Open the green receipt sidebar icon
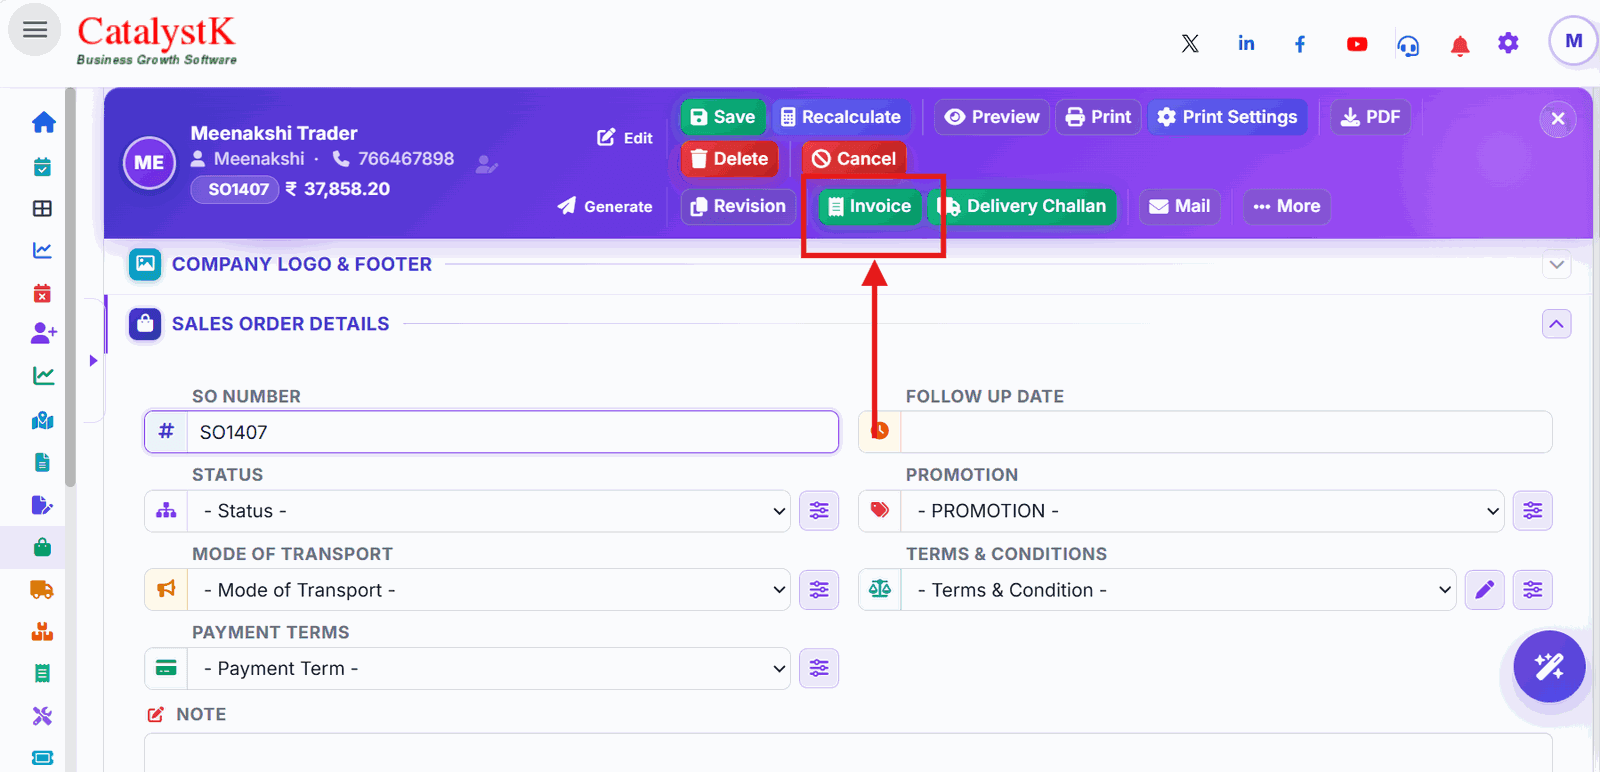 pos(42,673)
